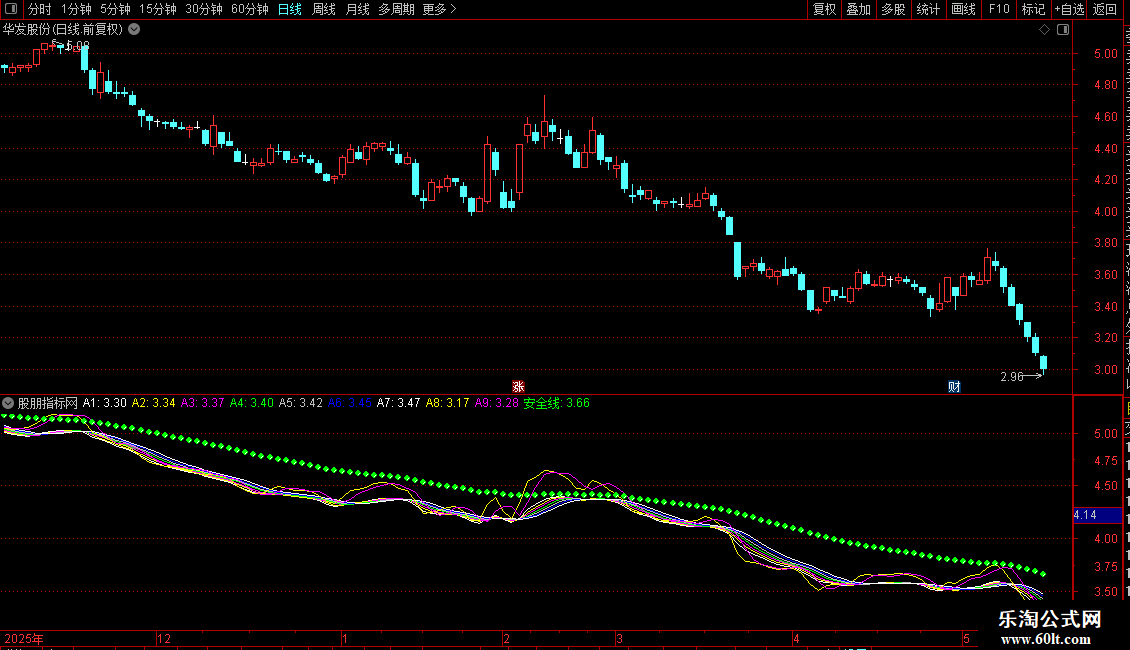The height and width of the screenshot is (650, 1130).
Task: Switch to 分时 intraday view
Action: (x=40, y=9)
